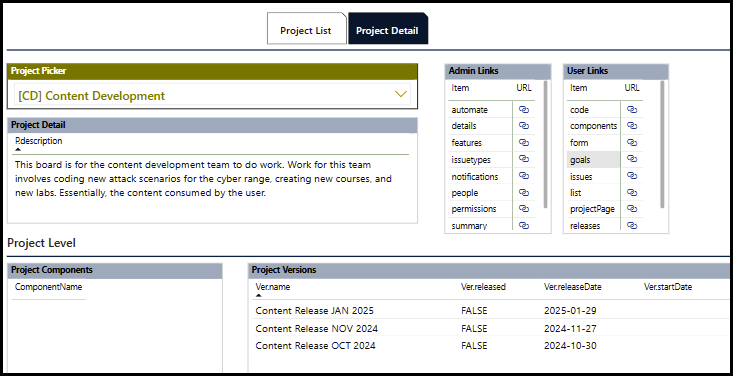The height and width of the screenshot is (376, 733).
Task: Sort by the ComponentName column header
Action: tap(49, 287)
